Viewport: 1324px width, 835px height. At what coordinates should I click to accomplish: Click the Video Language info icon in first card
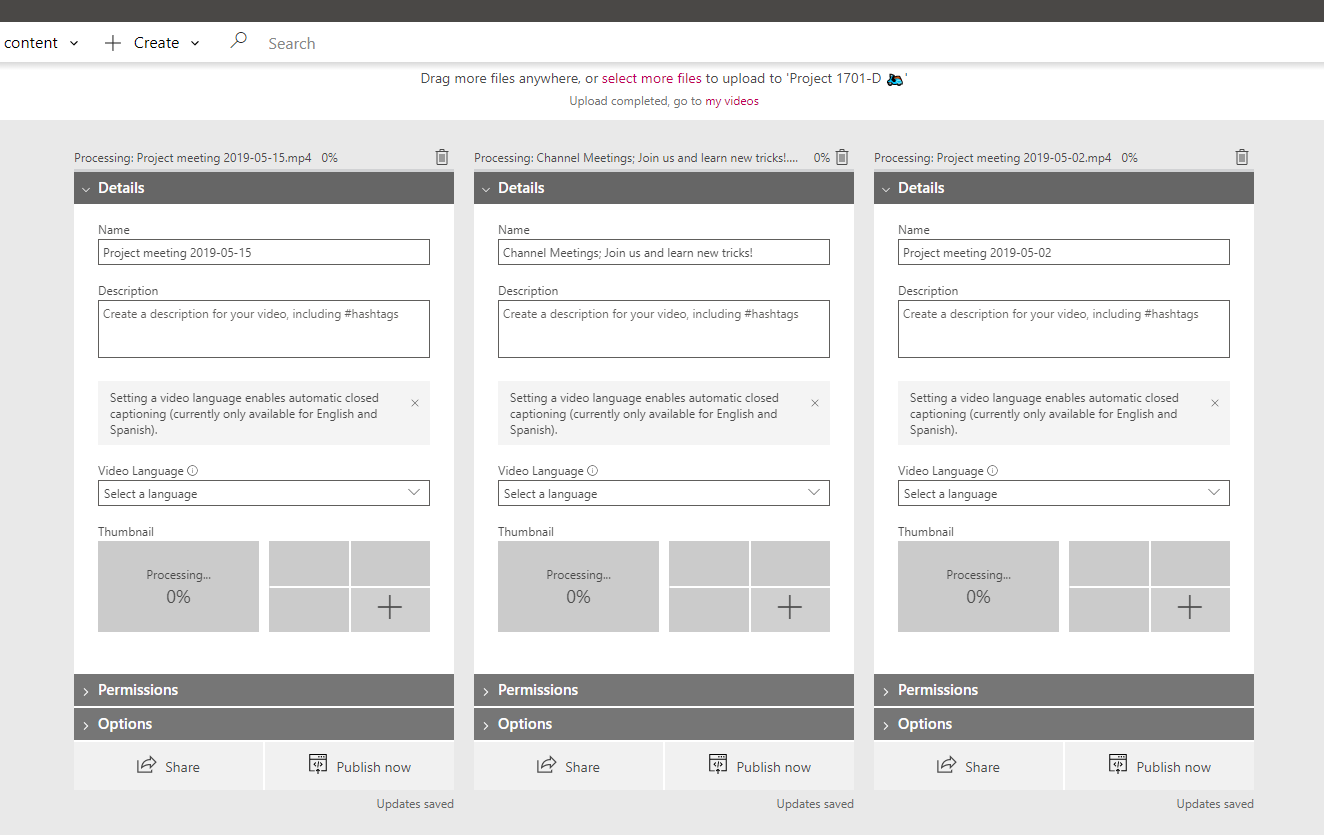[x=193, y=471]
